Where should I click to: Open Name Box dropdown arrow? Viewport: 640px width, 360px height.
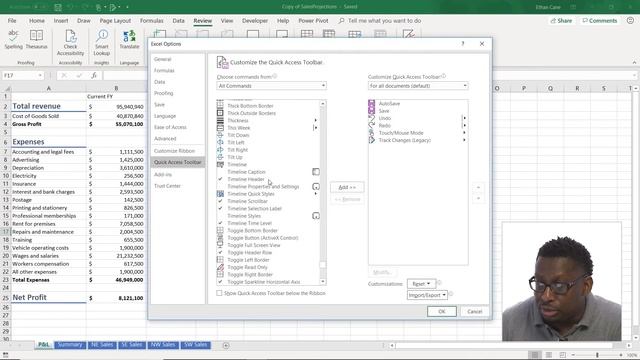(40, 76)
